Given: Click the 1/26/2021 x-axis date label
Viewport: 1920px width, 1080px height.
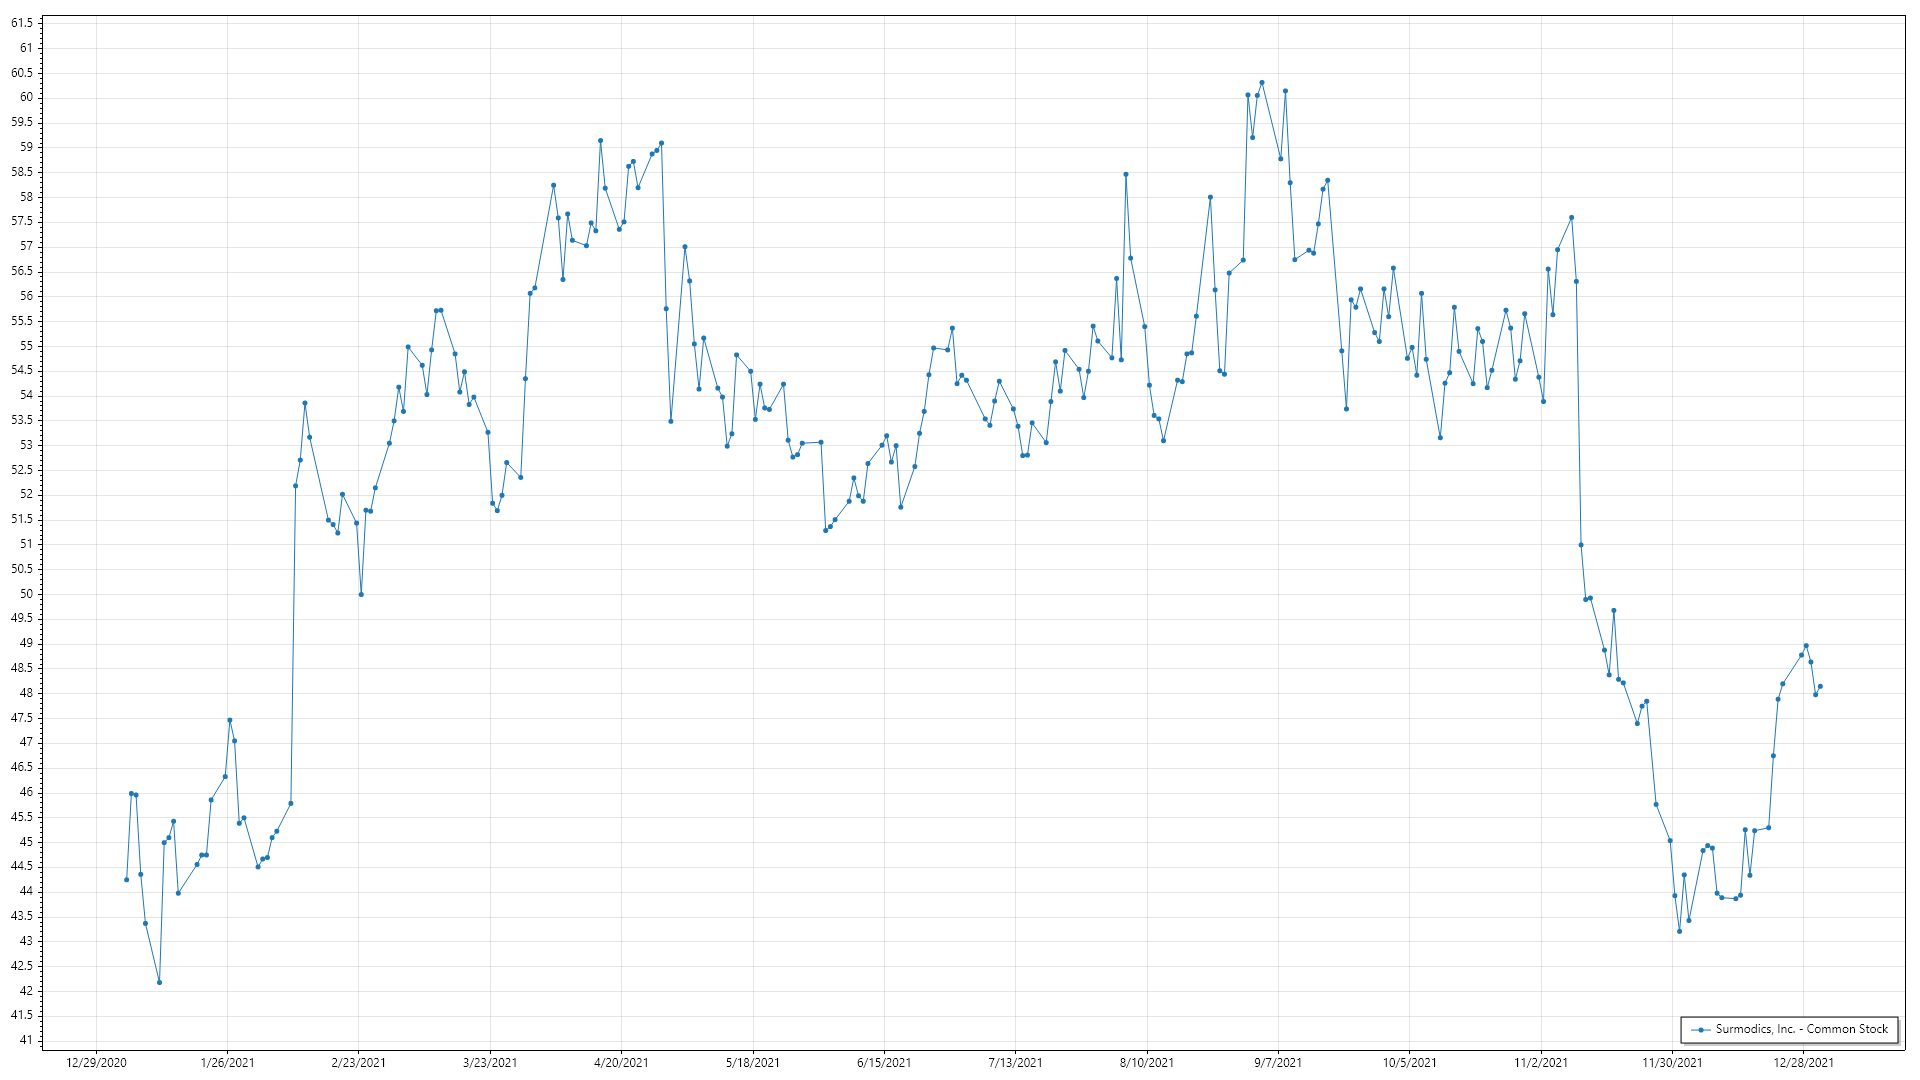Looking at the screenshot, I should tap(227, 1063).
